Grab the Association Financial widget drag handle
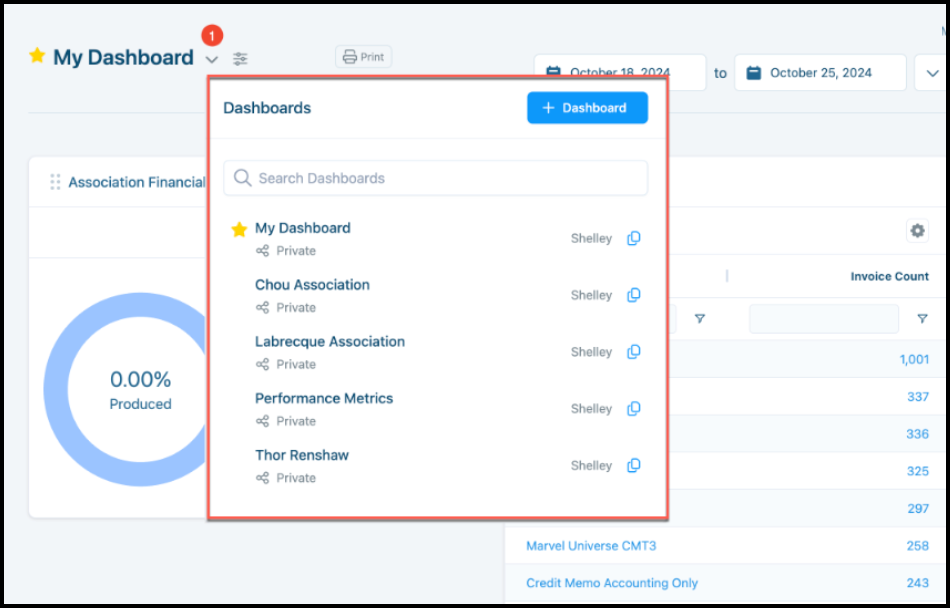Screen dimensions: 950x608 [55, 182]
